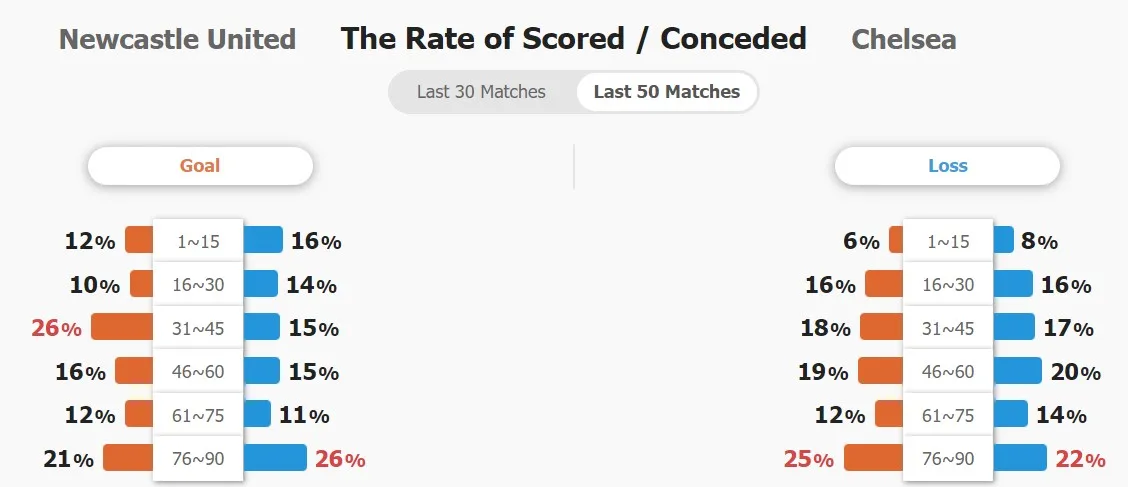Click the blue 20% bar in Loss chart

[1016, 370]
